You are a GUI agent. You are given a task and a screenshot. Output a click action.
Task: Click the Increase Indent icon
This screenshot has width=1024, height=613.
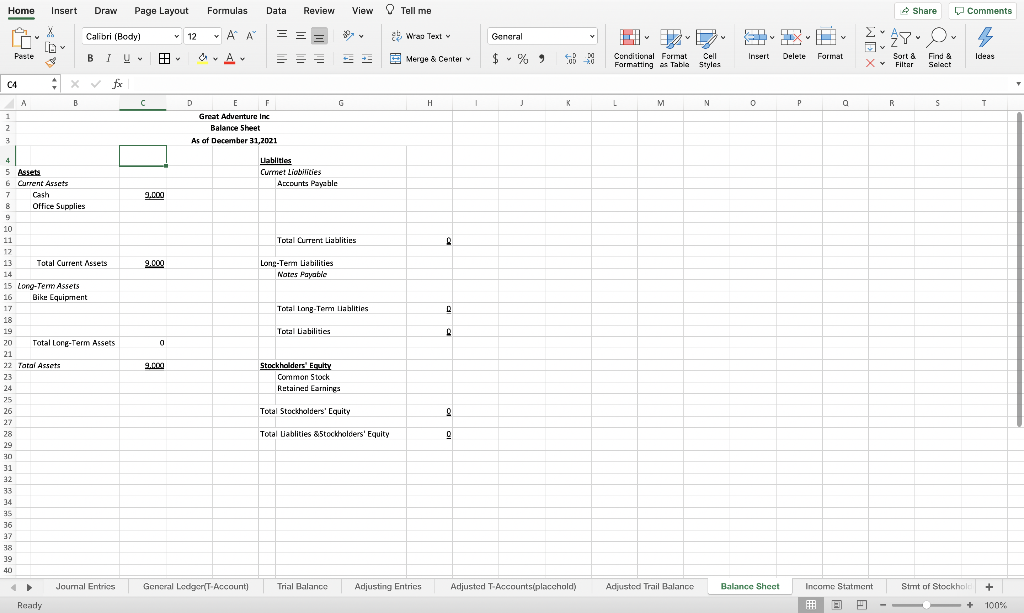(367, 59)
